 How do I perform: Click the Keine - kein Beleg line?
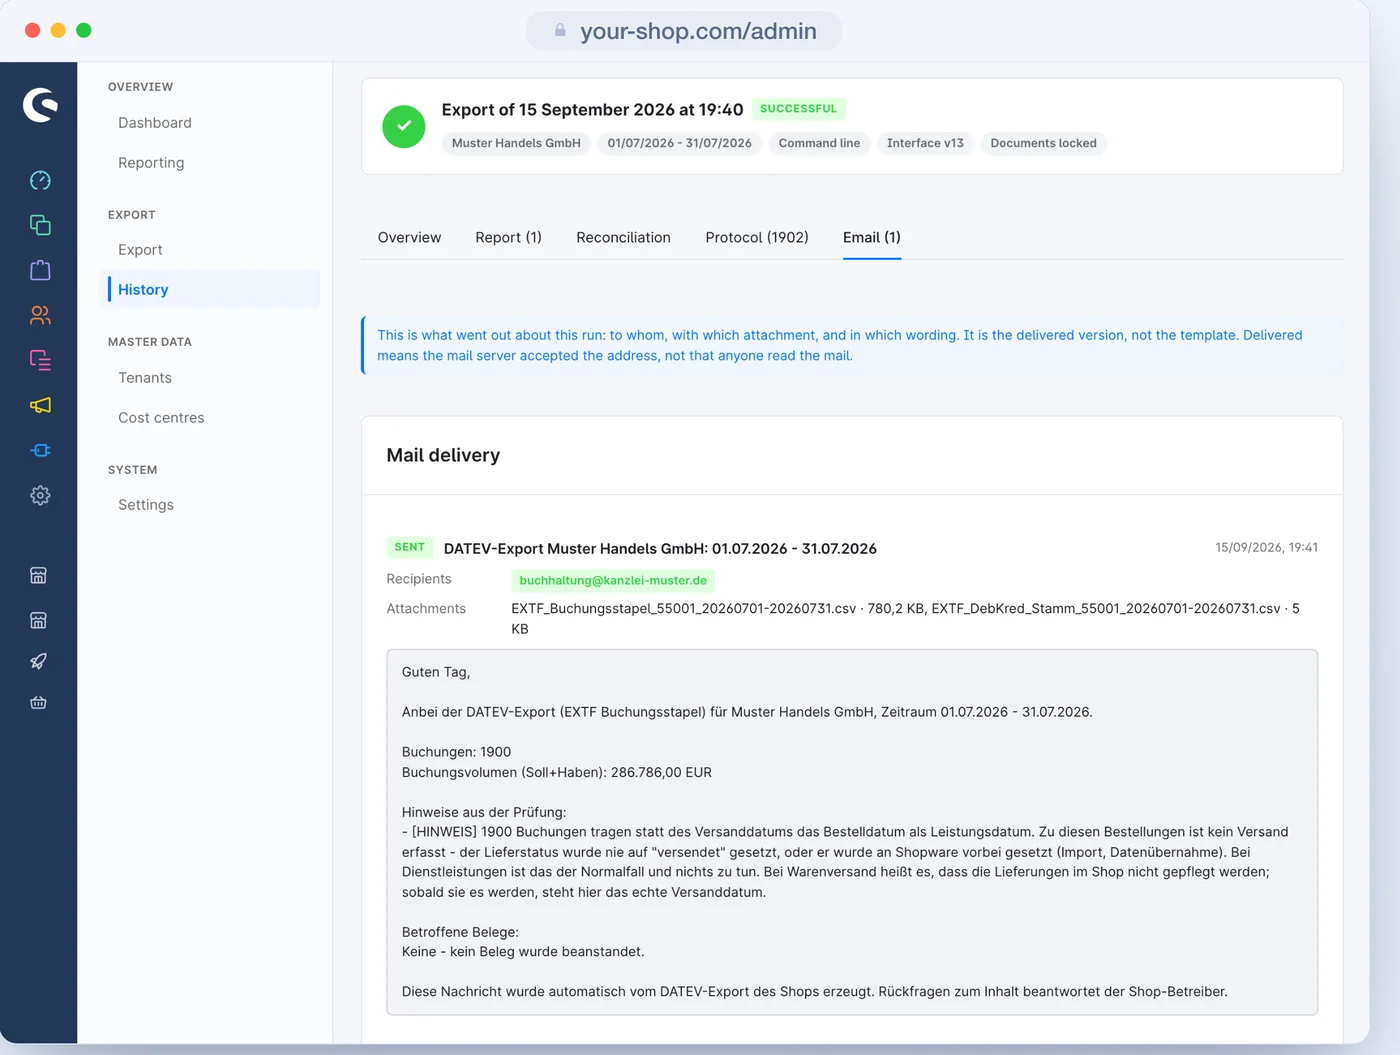523,951
